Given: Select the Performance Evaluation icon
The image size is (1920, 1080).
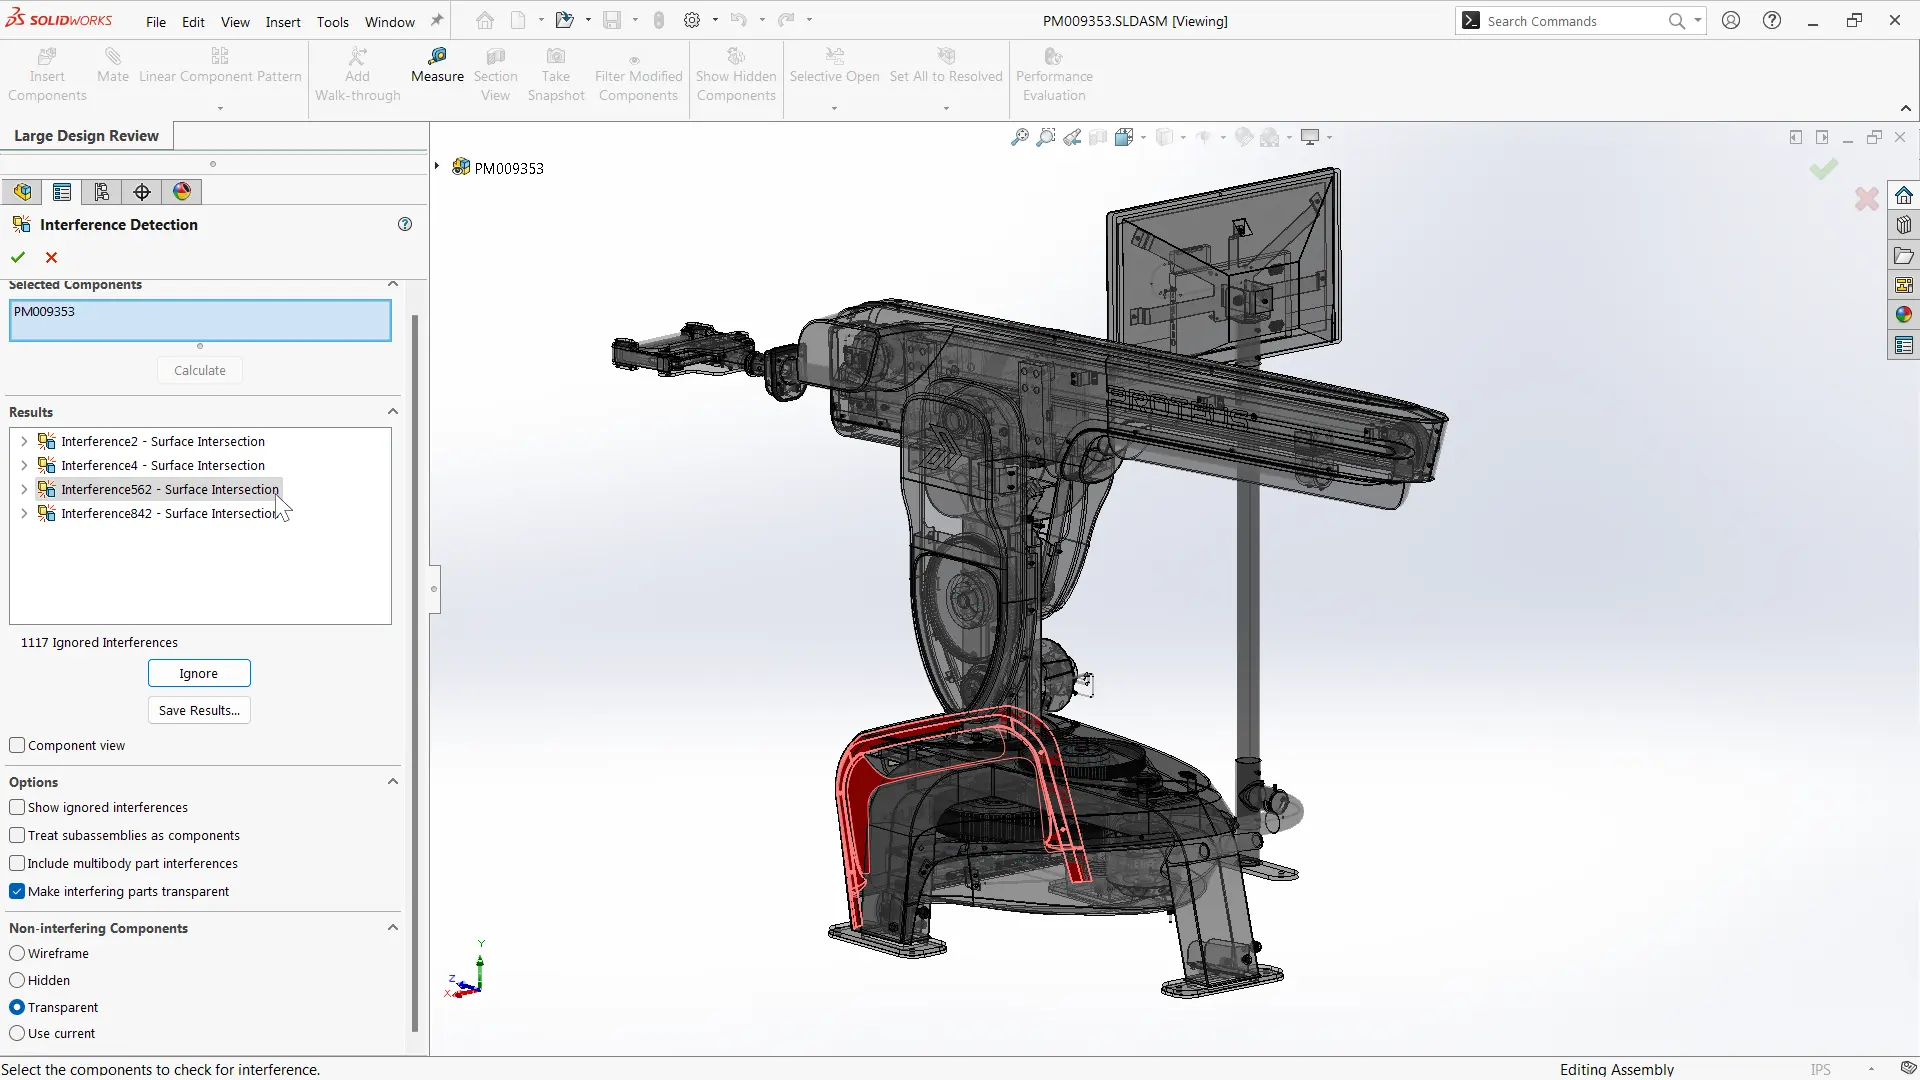Looking at the screenshot, I should (1055, 55).
